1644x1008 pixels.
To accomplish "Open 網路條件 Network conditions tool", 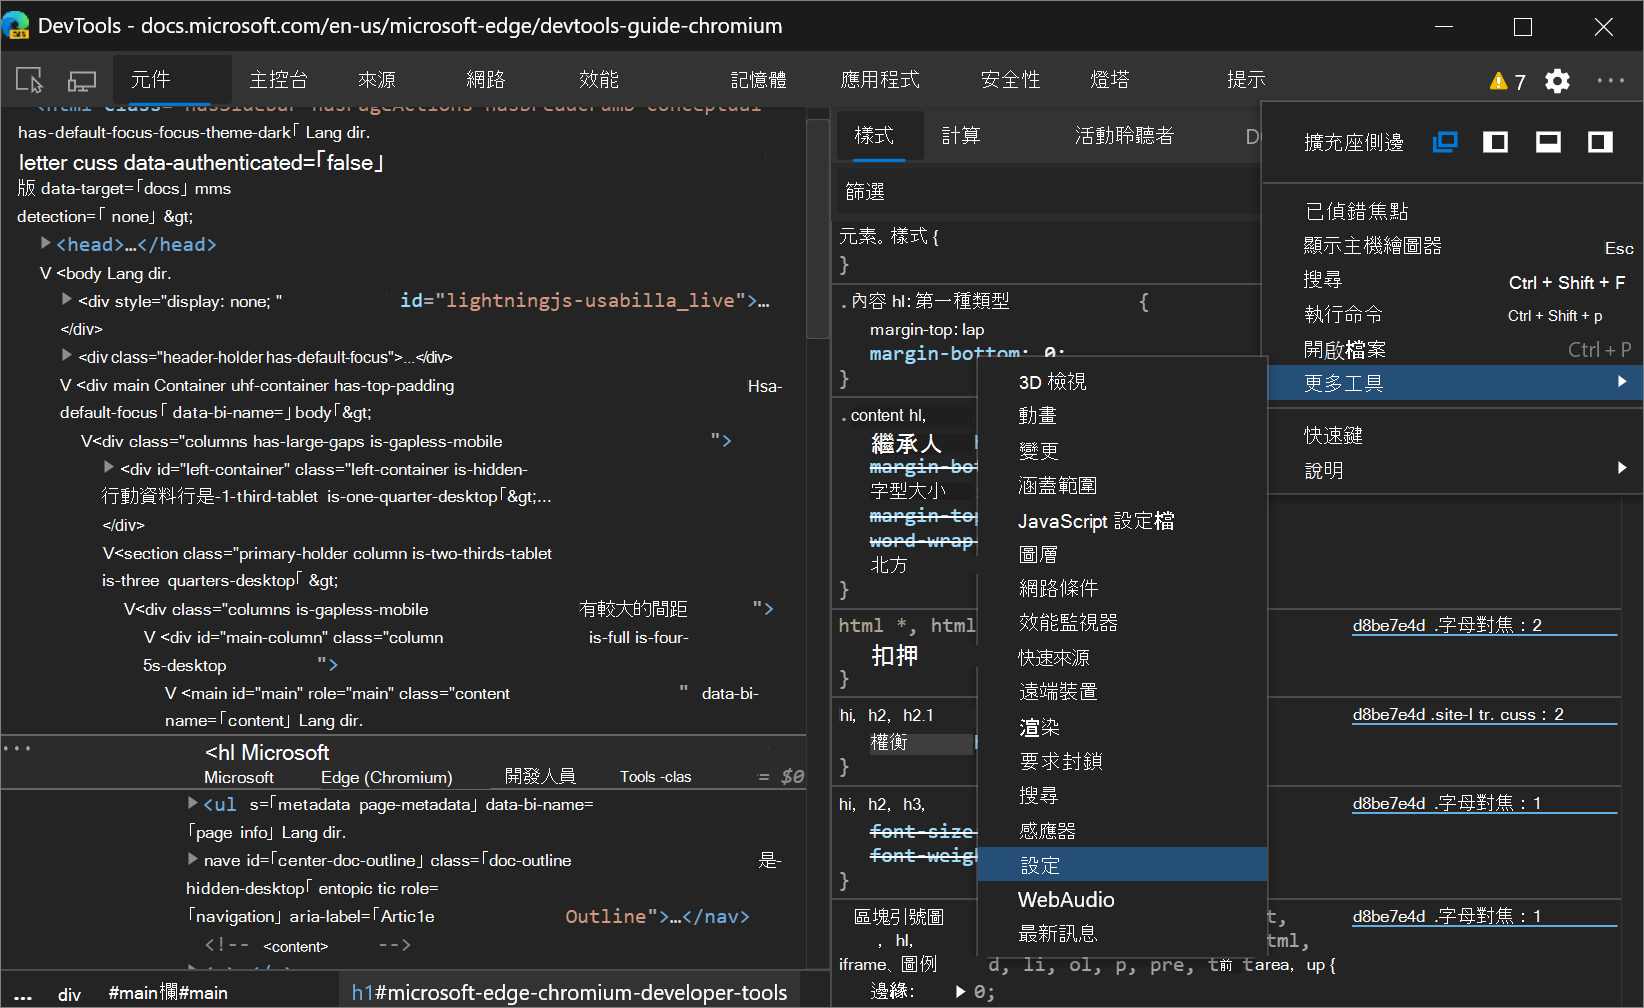I will 1122,589.
